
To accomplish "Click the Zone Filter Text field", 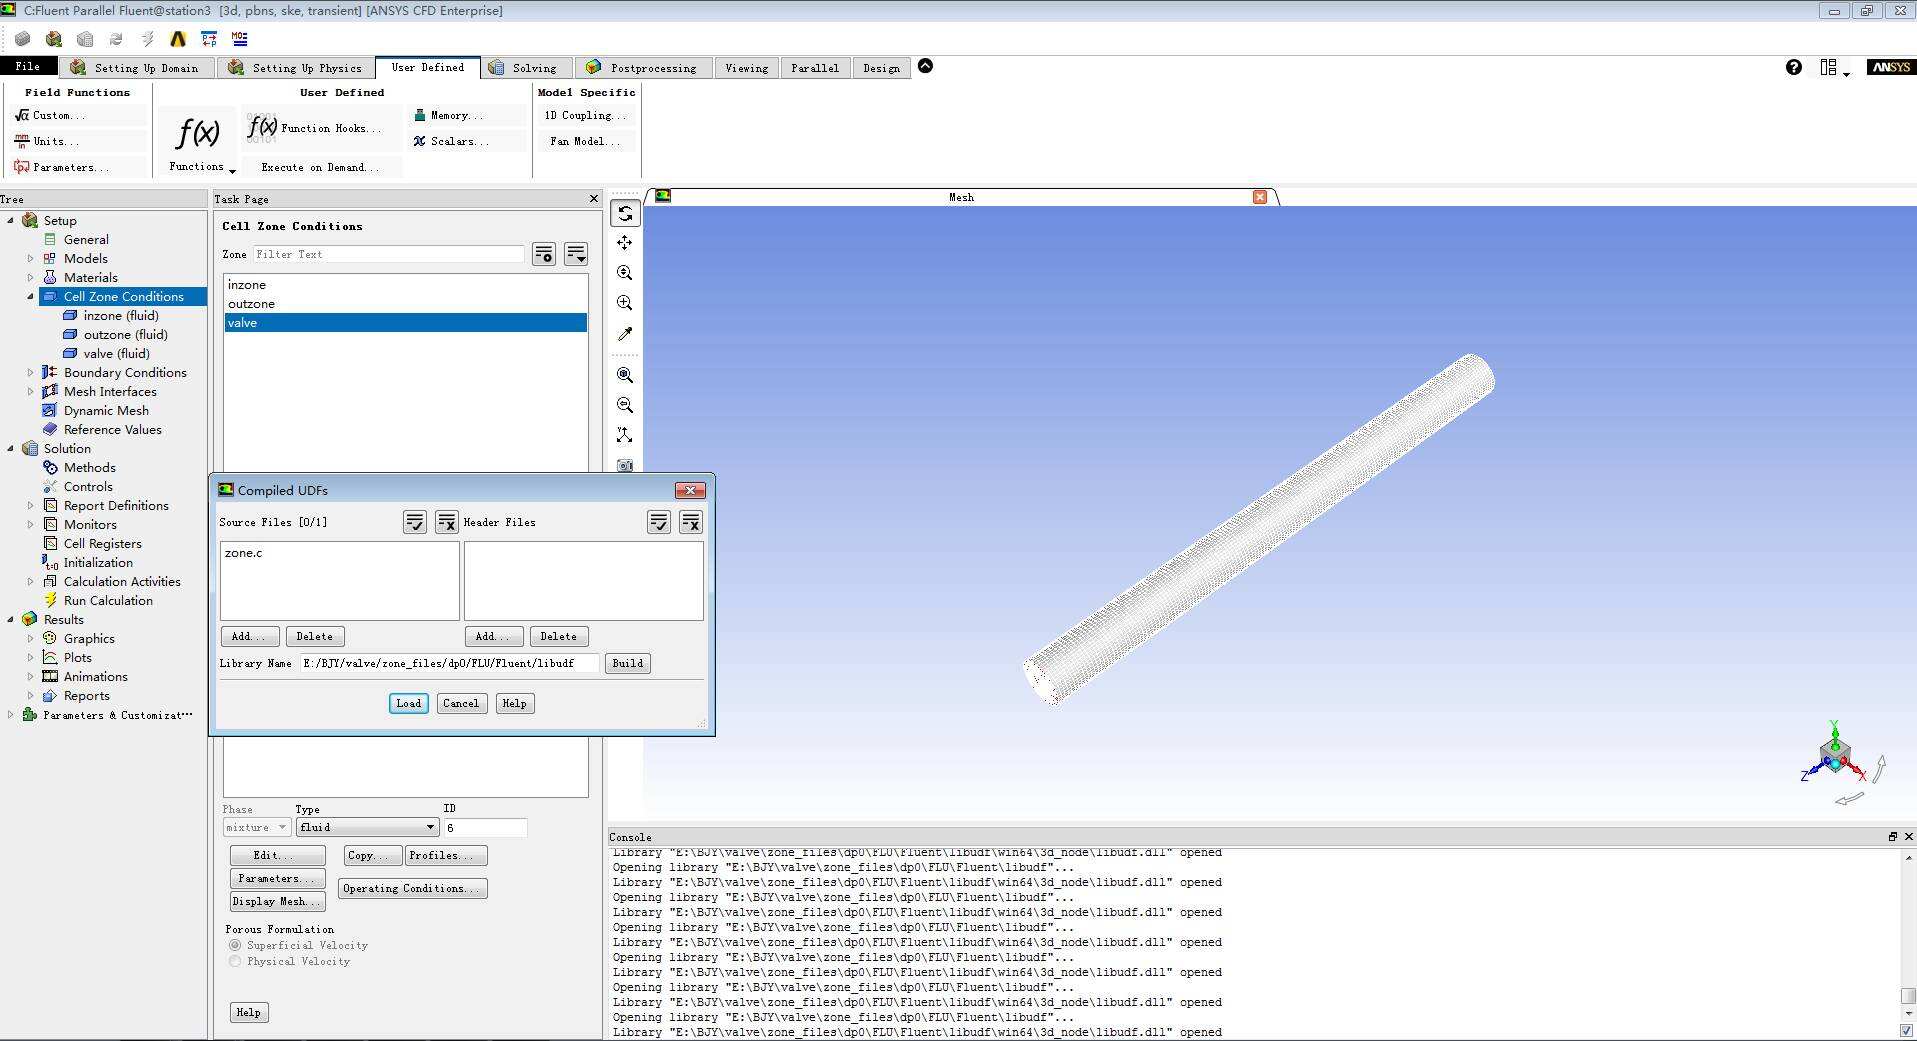I will pyautogui.click(x=388, y=254).
